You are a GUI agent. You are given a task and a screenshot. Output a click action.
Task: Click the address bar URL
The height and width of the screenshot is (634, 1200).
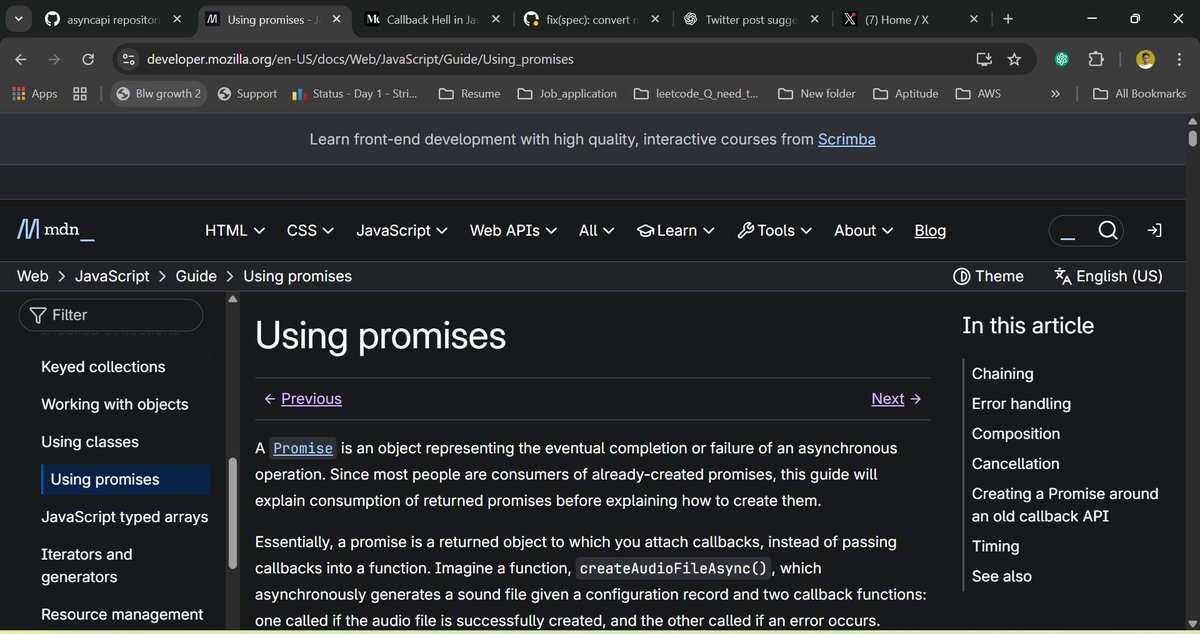360,59
